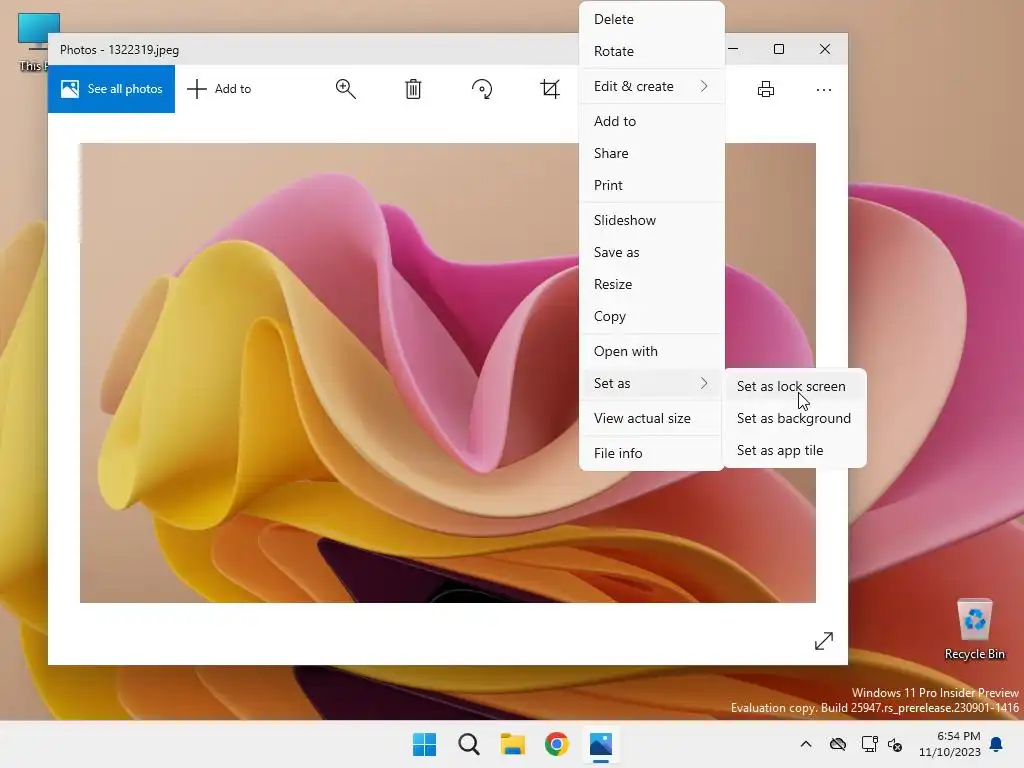Click the muted volume tray icon
This screenshot has width=1024, height=768.
coord(895,744)
